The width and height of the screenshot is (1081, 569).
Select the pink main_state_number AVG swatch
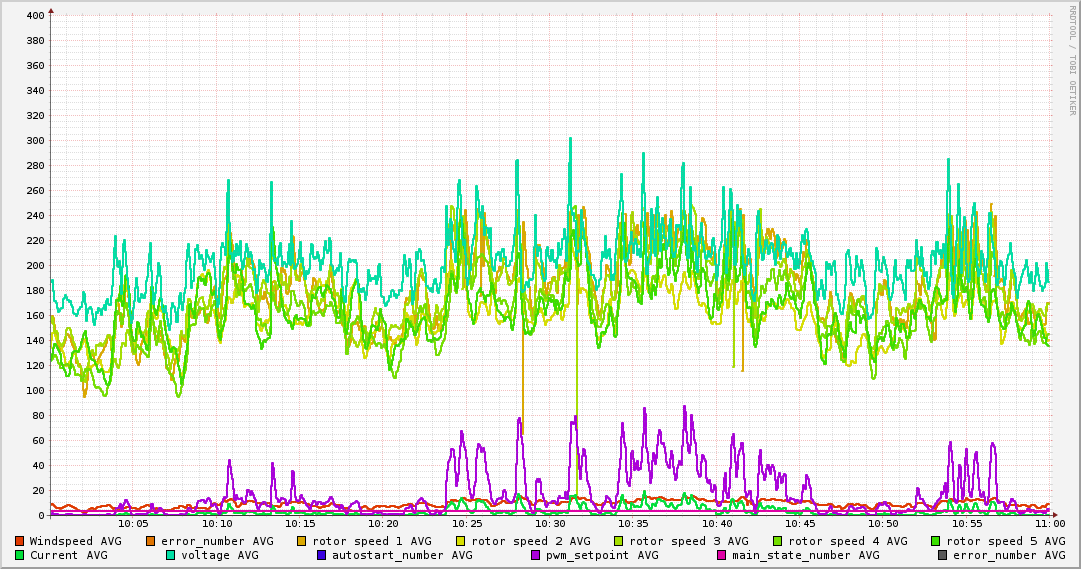pyautogui.click(x=722, y=555)
